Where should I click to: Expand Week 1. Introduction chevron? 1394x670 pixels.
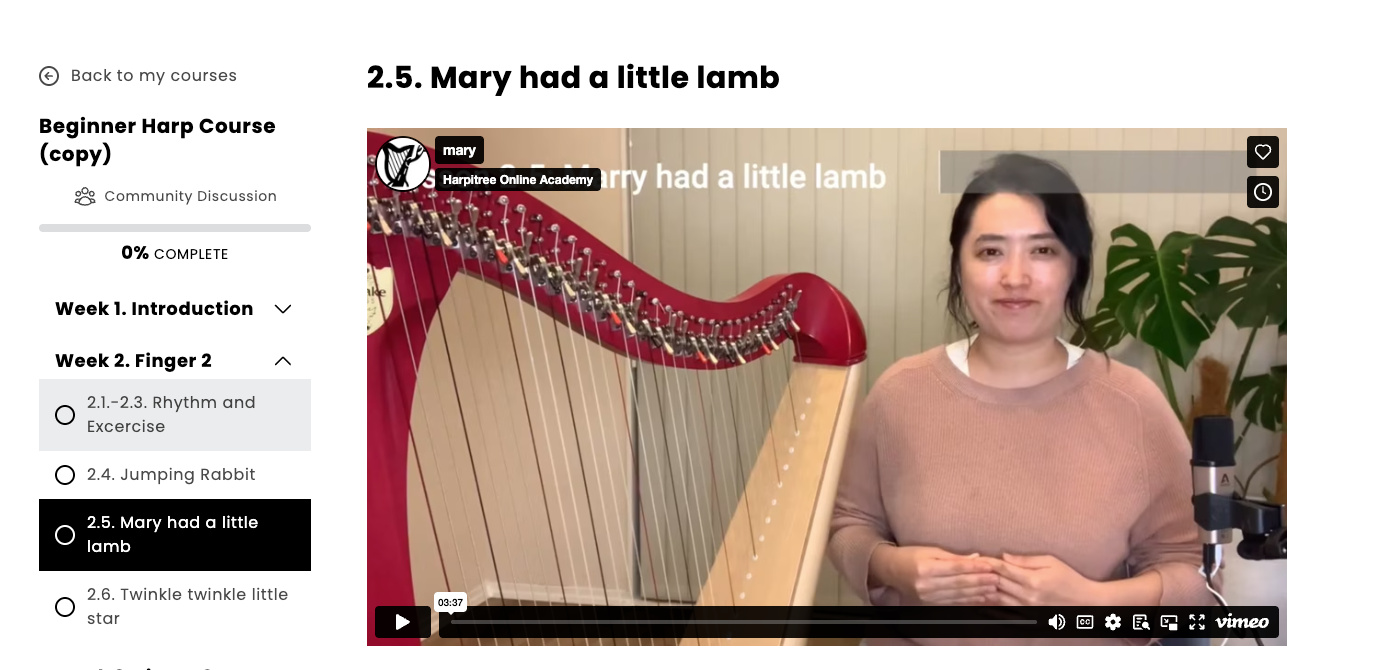(x=283, y=309)
